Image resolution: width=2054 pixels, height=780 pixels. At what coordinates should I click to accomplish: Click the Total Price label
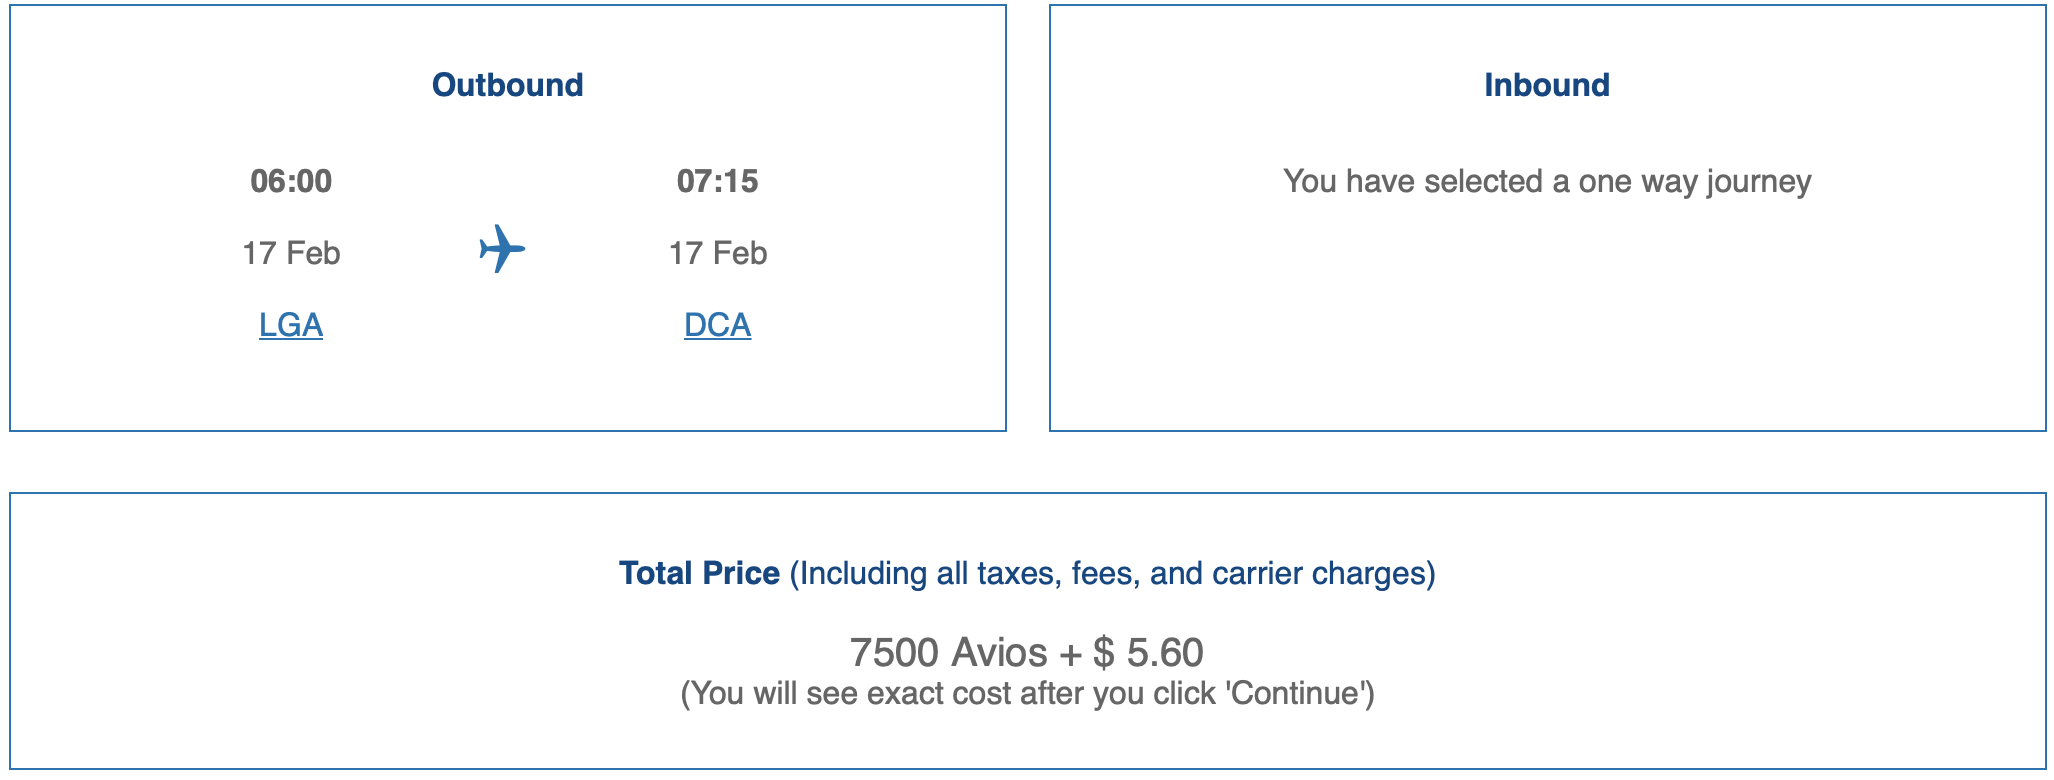coord(699,573)
